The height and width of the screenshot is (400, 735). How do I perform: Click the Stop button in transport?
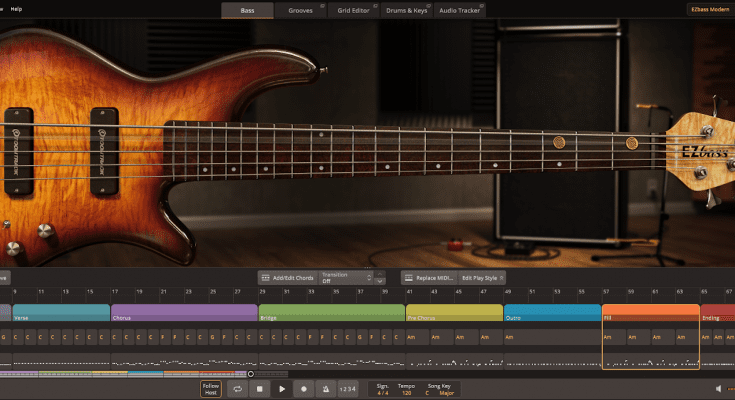click(259, 388)
